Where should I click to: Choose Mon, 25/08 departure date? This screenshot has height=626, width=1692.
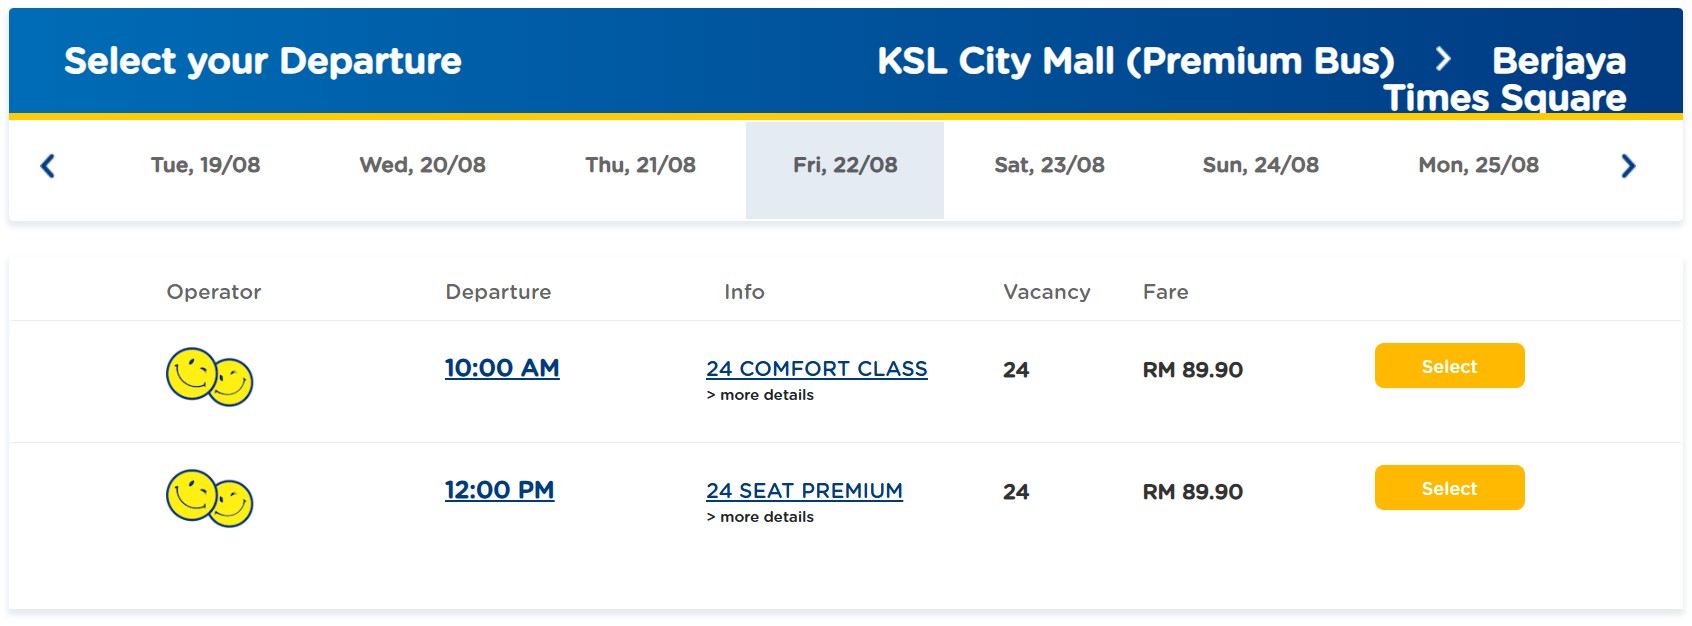point(1478,165)
